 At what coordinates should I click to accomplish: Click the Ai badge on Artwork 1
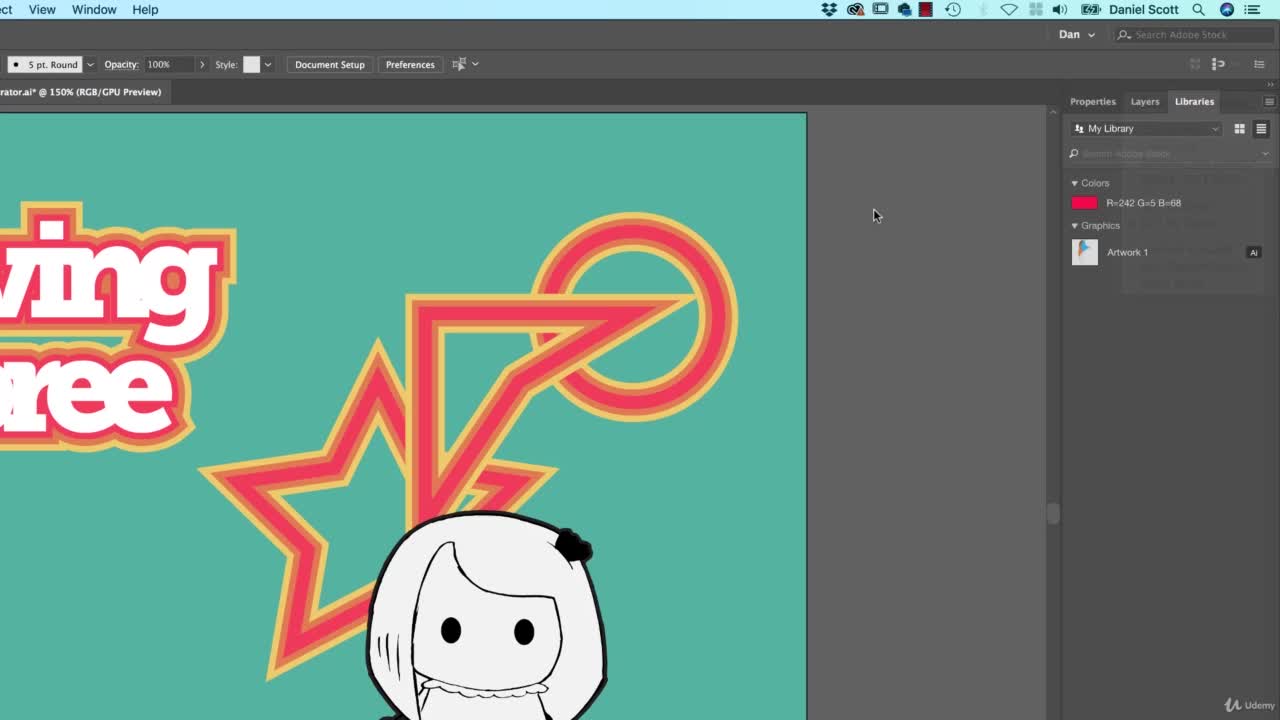1253,253
